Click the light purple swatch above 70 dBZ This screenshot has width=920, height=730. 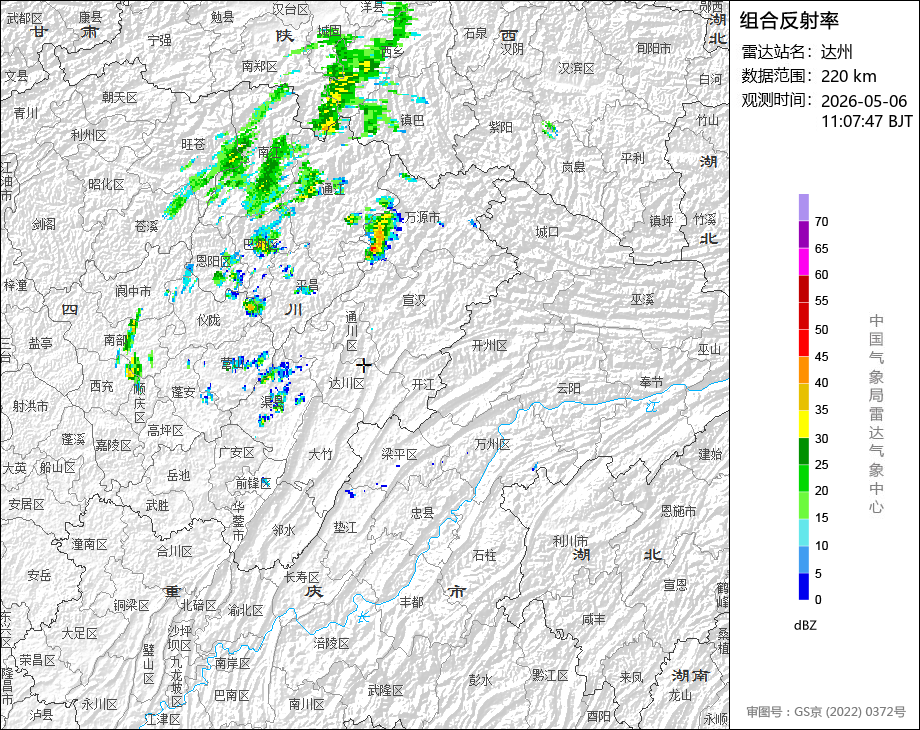(x=804, y=207)
